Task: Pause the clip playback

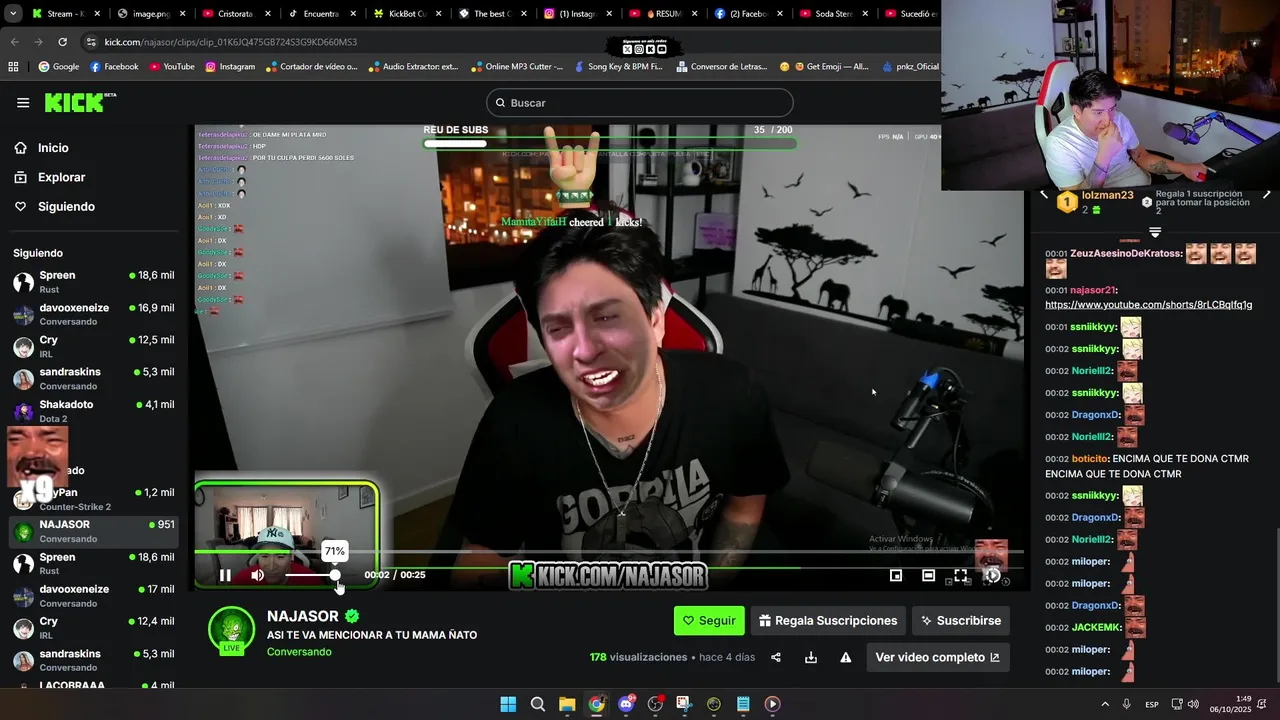Action: (225, 575)
